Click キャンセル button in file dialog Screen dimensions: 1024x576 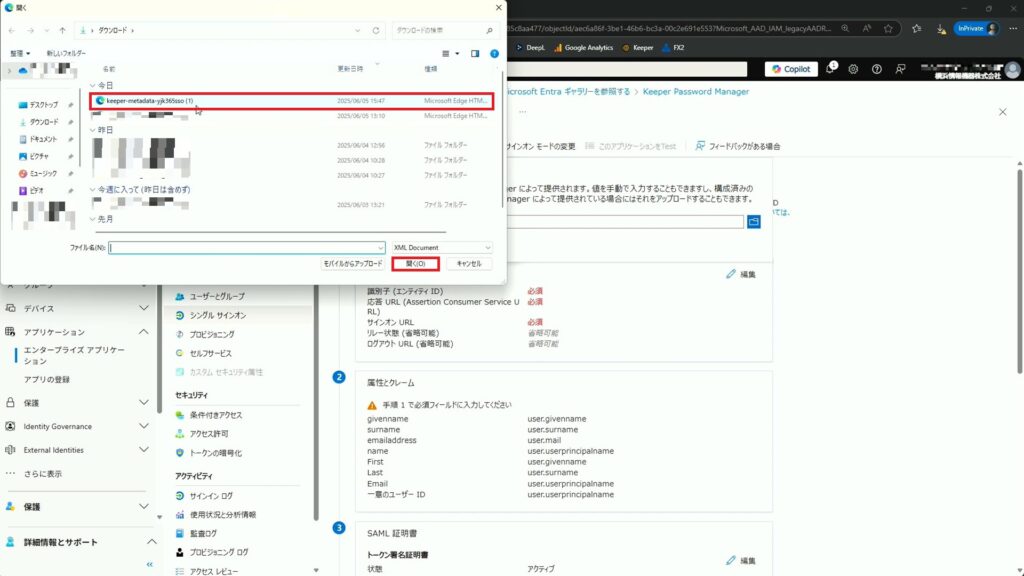coord(468,264)
